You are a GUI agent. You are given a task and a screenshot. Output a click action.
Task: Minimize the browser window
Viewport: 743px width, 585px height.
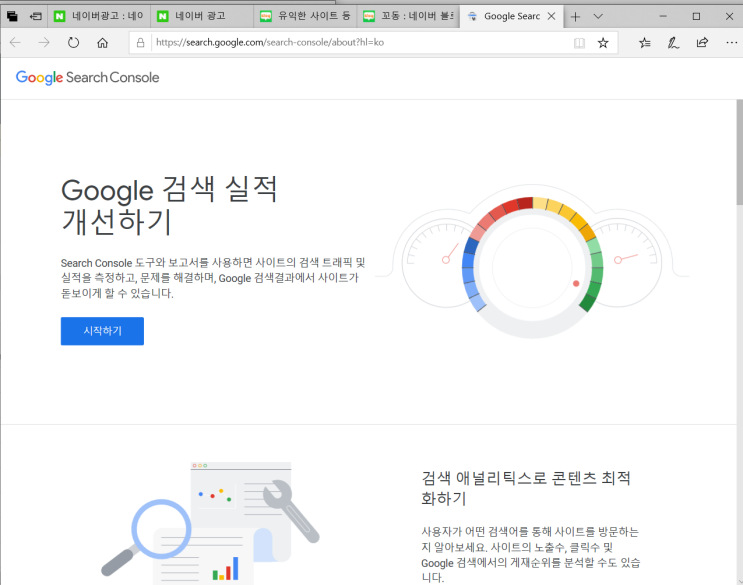coord(663,17)
